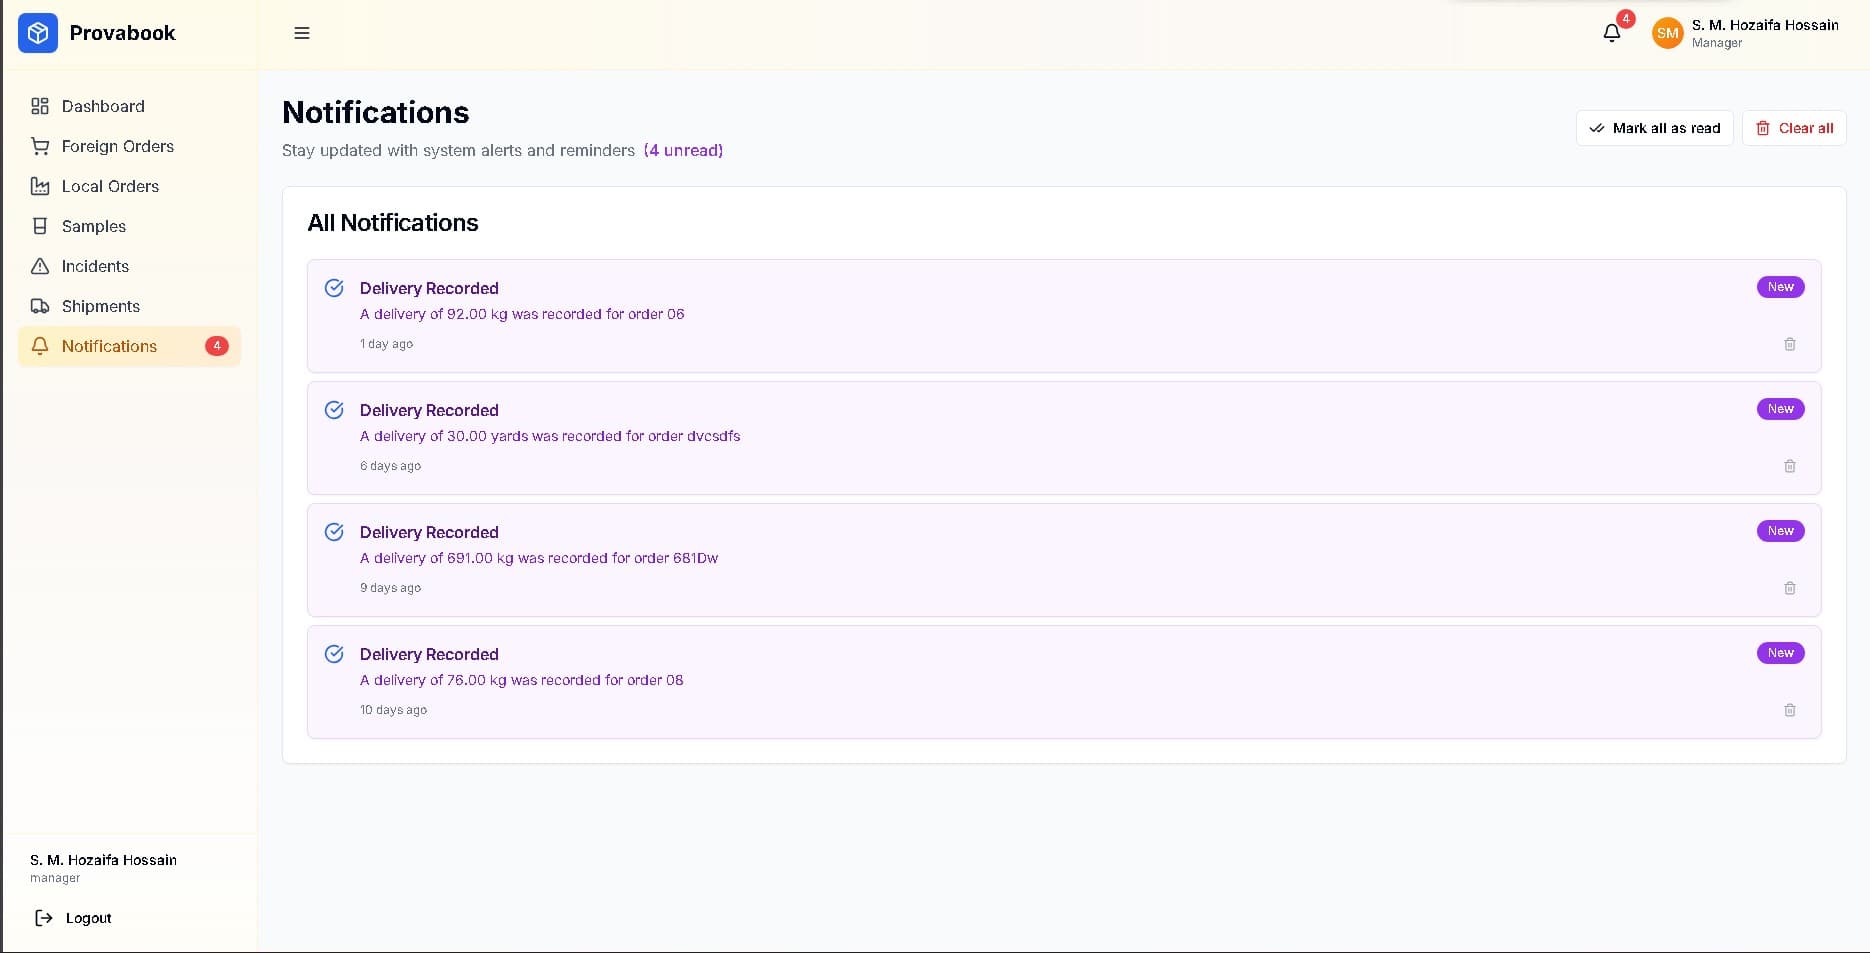Viewport: 1870px width, 953px height.
Task: Open the Dashboard page
Action: pos(129,106)
